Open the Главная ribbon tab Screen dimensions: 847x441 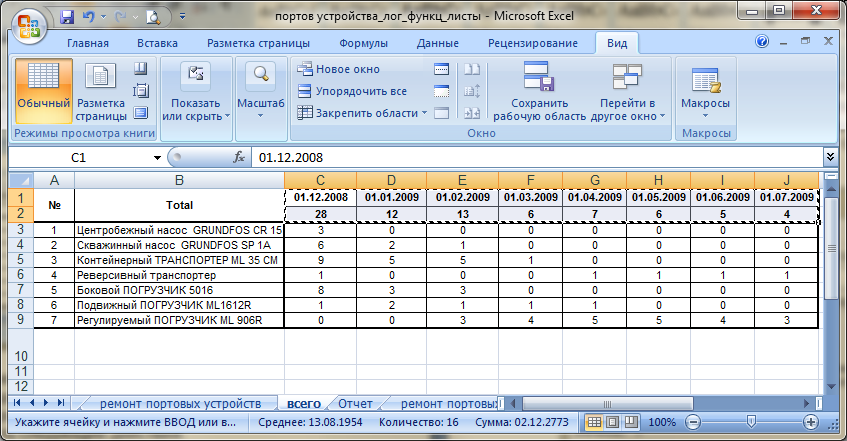point(88,43)
